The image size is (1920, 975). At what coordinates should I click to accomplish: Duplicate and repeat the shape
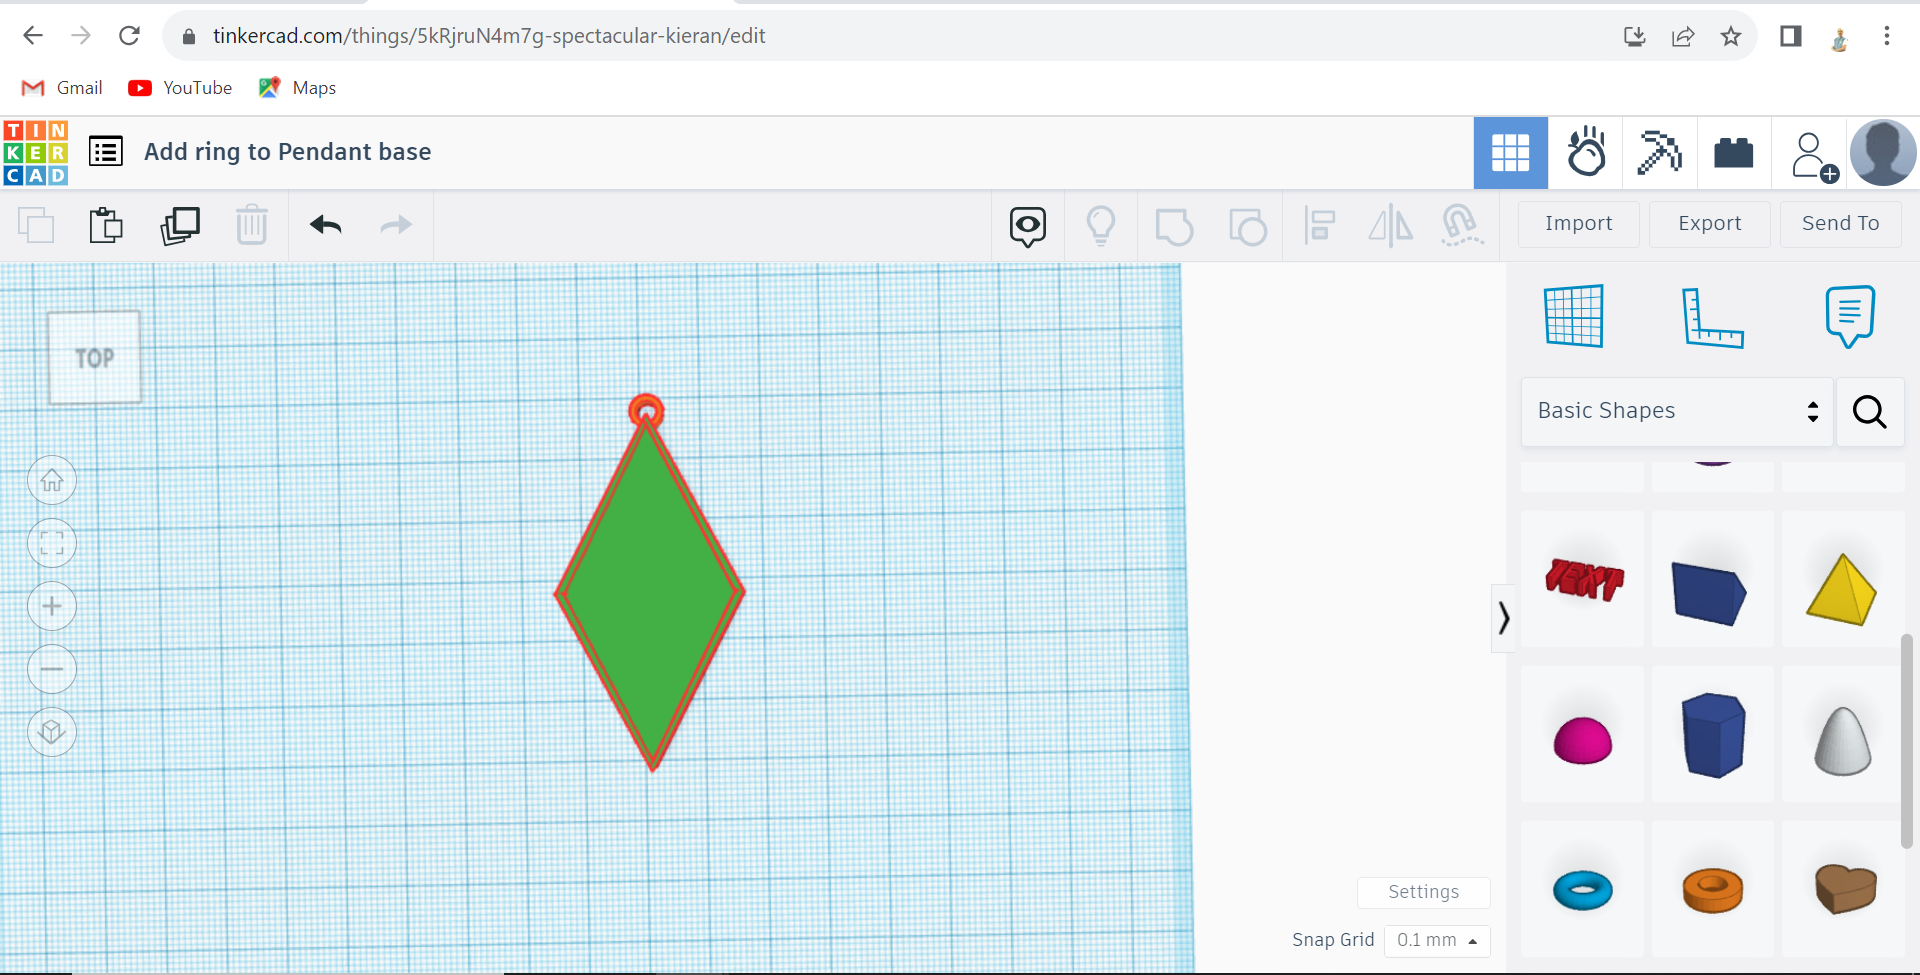[180, 225]
